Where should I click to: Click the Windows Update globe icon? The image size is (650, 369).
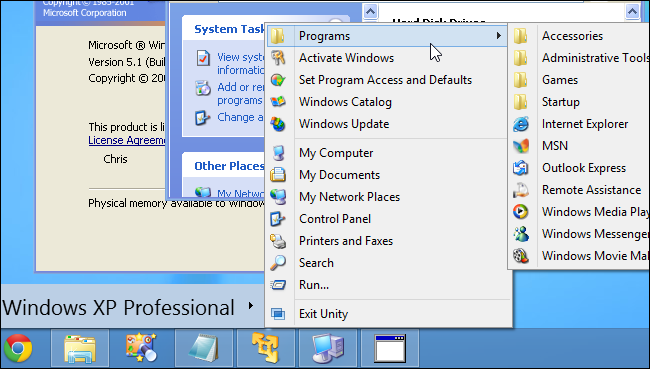(x=278, y=124)
